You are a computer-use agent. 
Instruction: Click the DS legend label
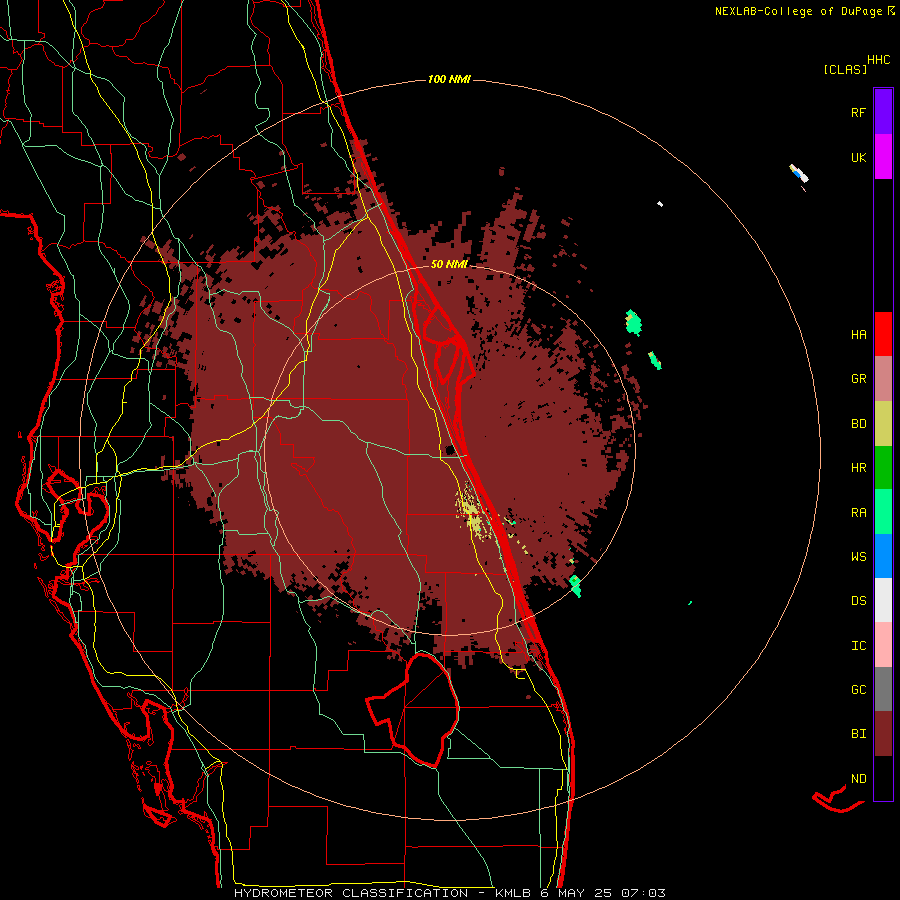pos(858,600)
